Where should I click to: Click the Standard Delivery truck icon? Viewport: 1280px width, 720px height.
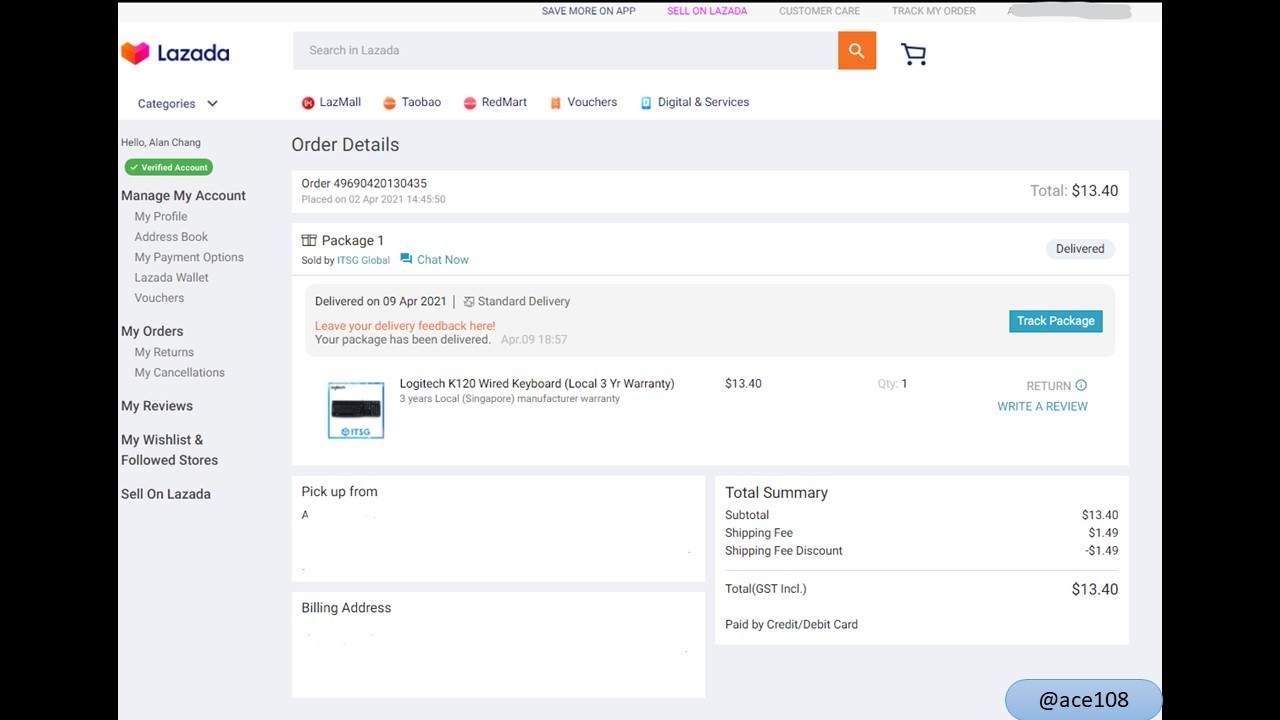point(469,301)
